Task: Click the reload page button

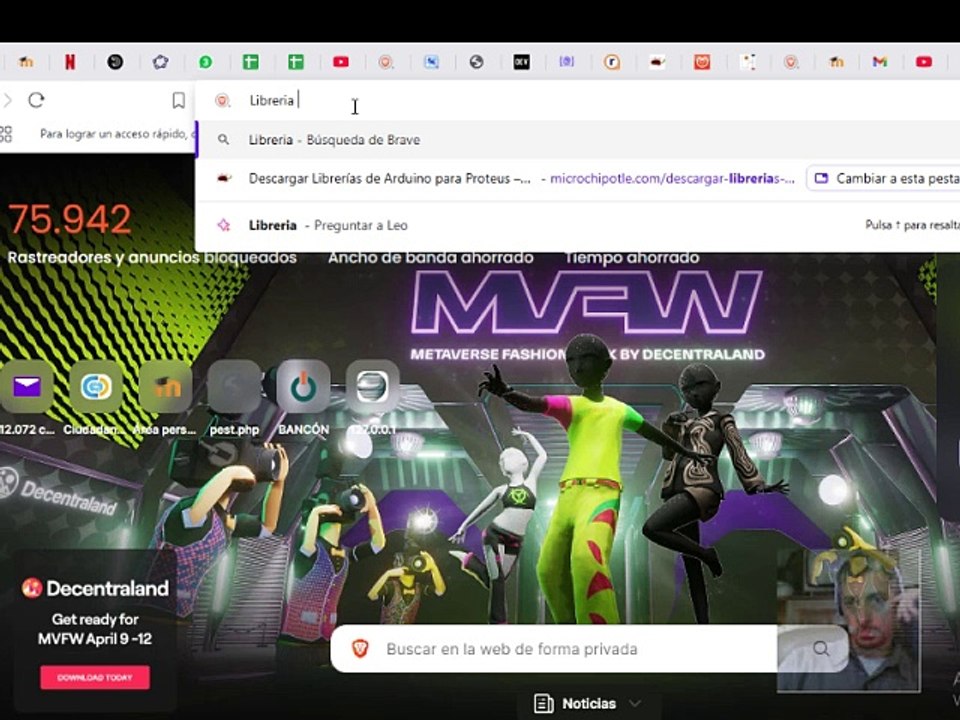Action: point(36,100)
